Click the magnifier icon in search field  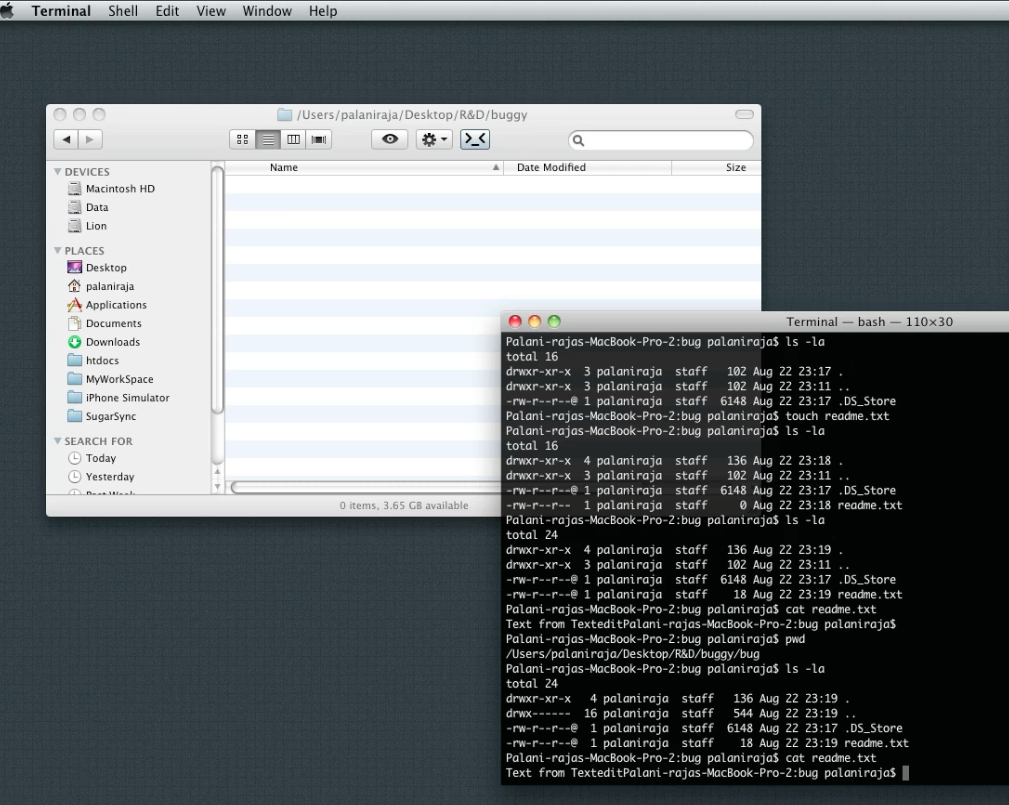(578, 140)
